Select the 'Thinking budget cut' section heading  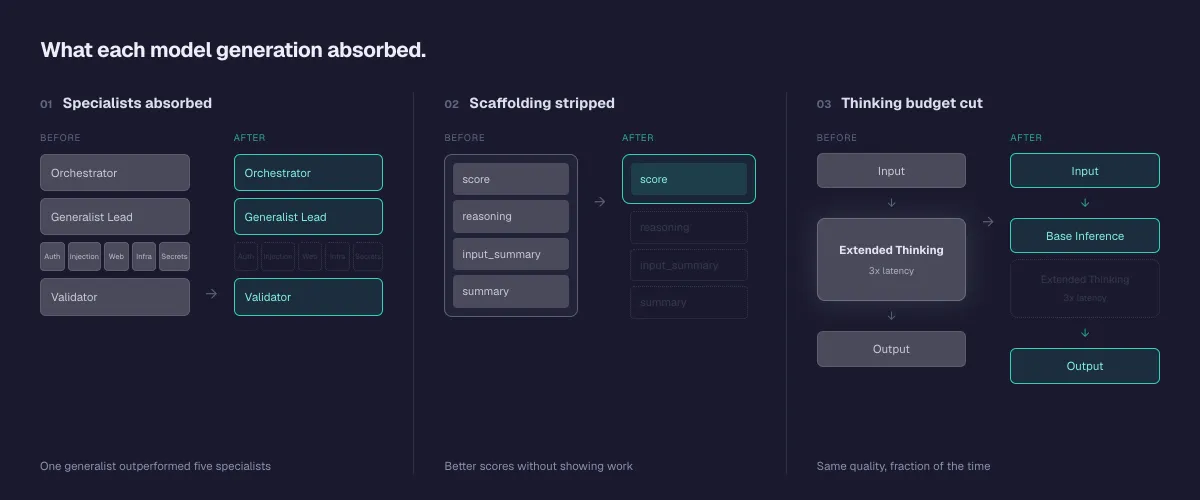click(912, 103)
